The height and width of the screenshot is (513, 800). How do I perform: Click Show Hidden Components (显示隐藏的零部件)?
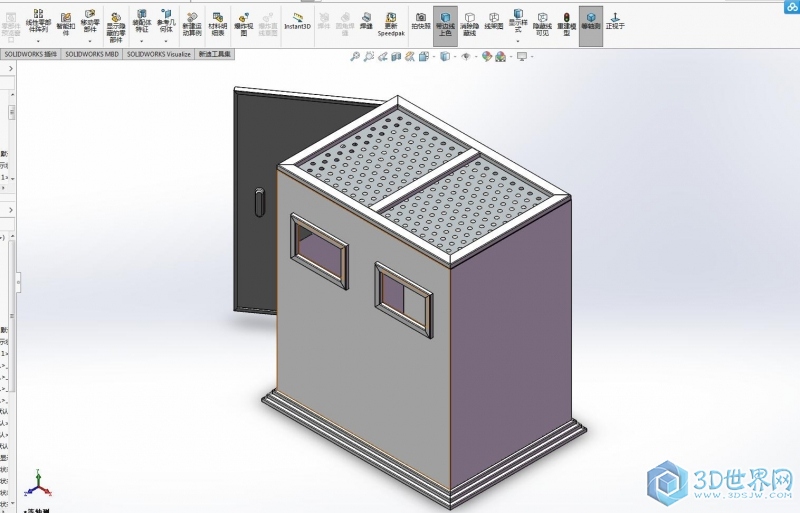click(116, 27)
